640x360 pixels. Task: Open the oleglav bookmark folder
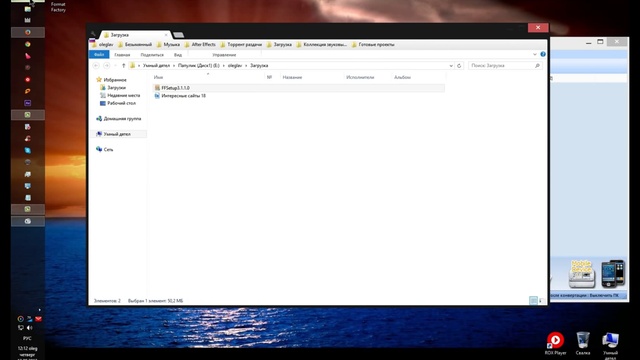click(x=102, y=44)
